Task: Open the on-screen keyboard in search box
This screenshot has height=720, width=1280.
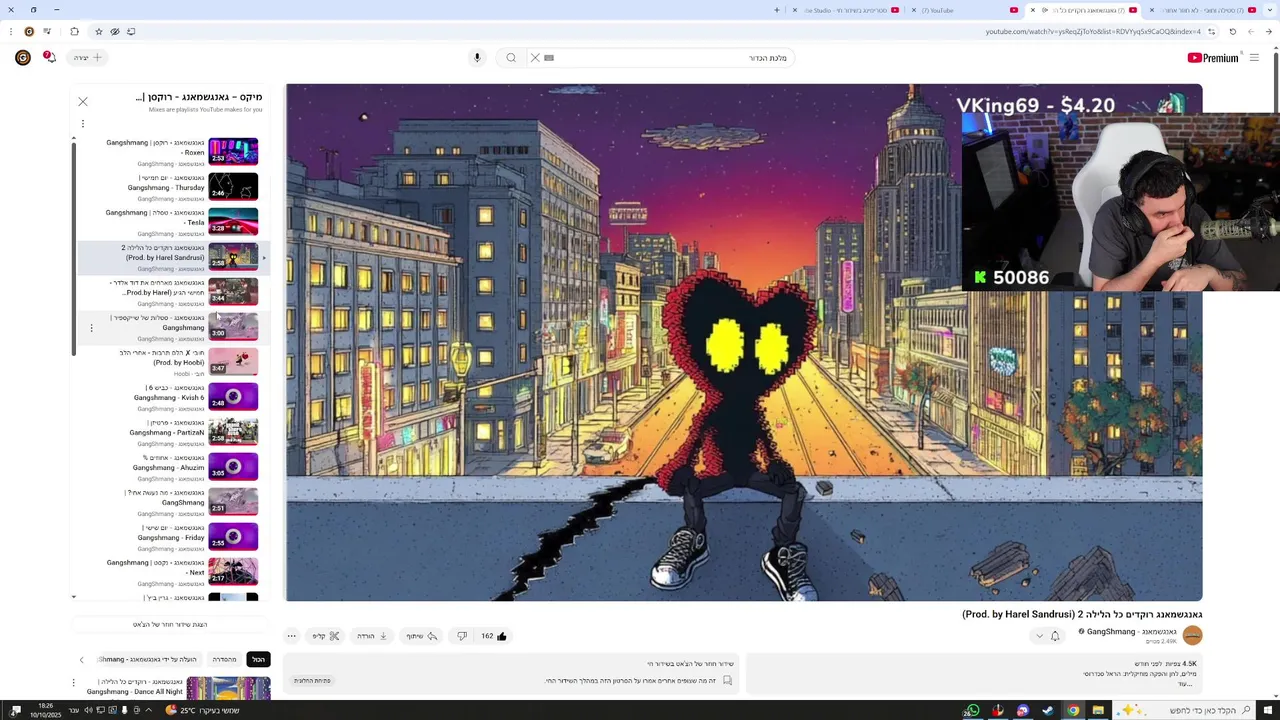Action: click(x=549, y=58)
